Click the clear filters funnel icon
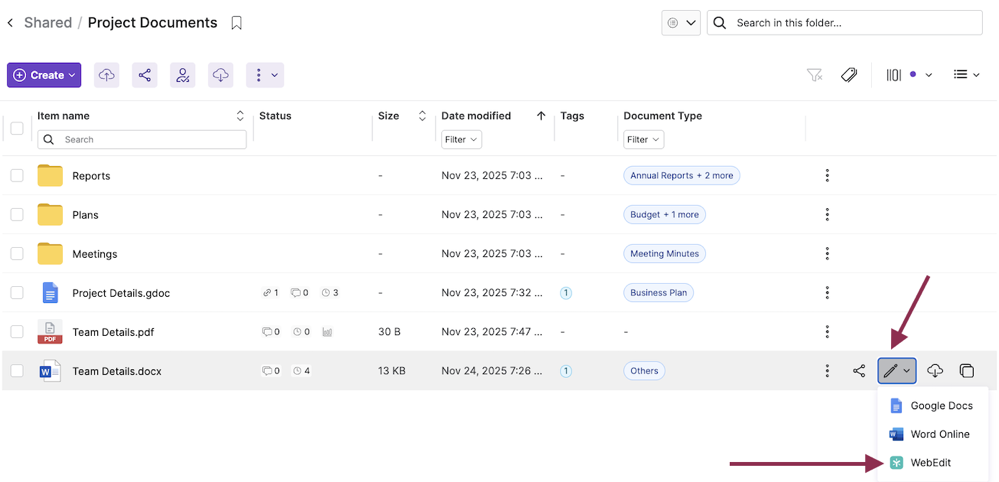This screenshot has width=999, height=482. [815, 75]
